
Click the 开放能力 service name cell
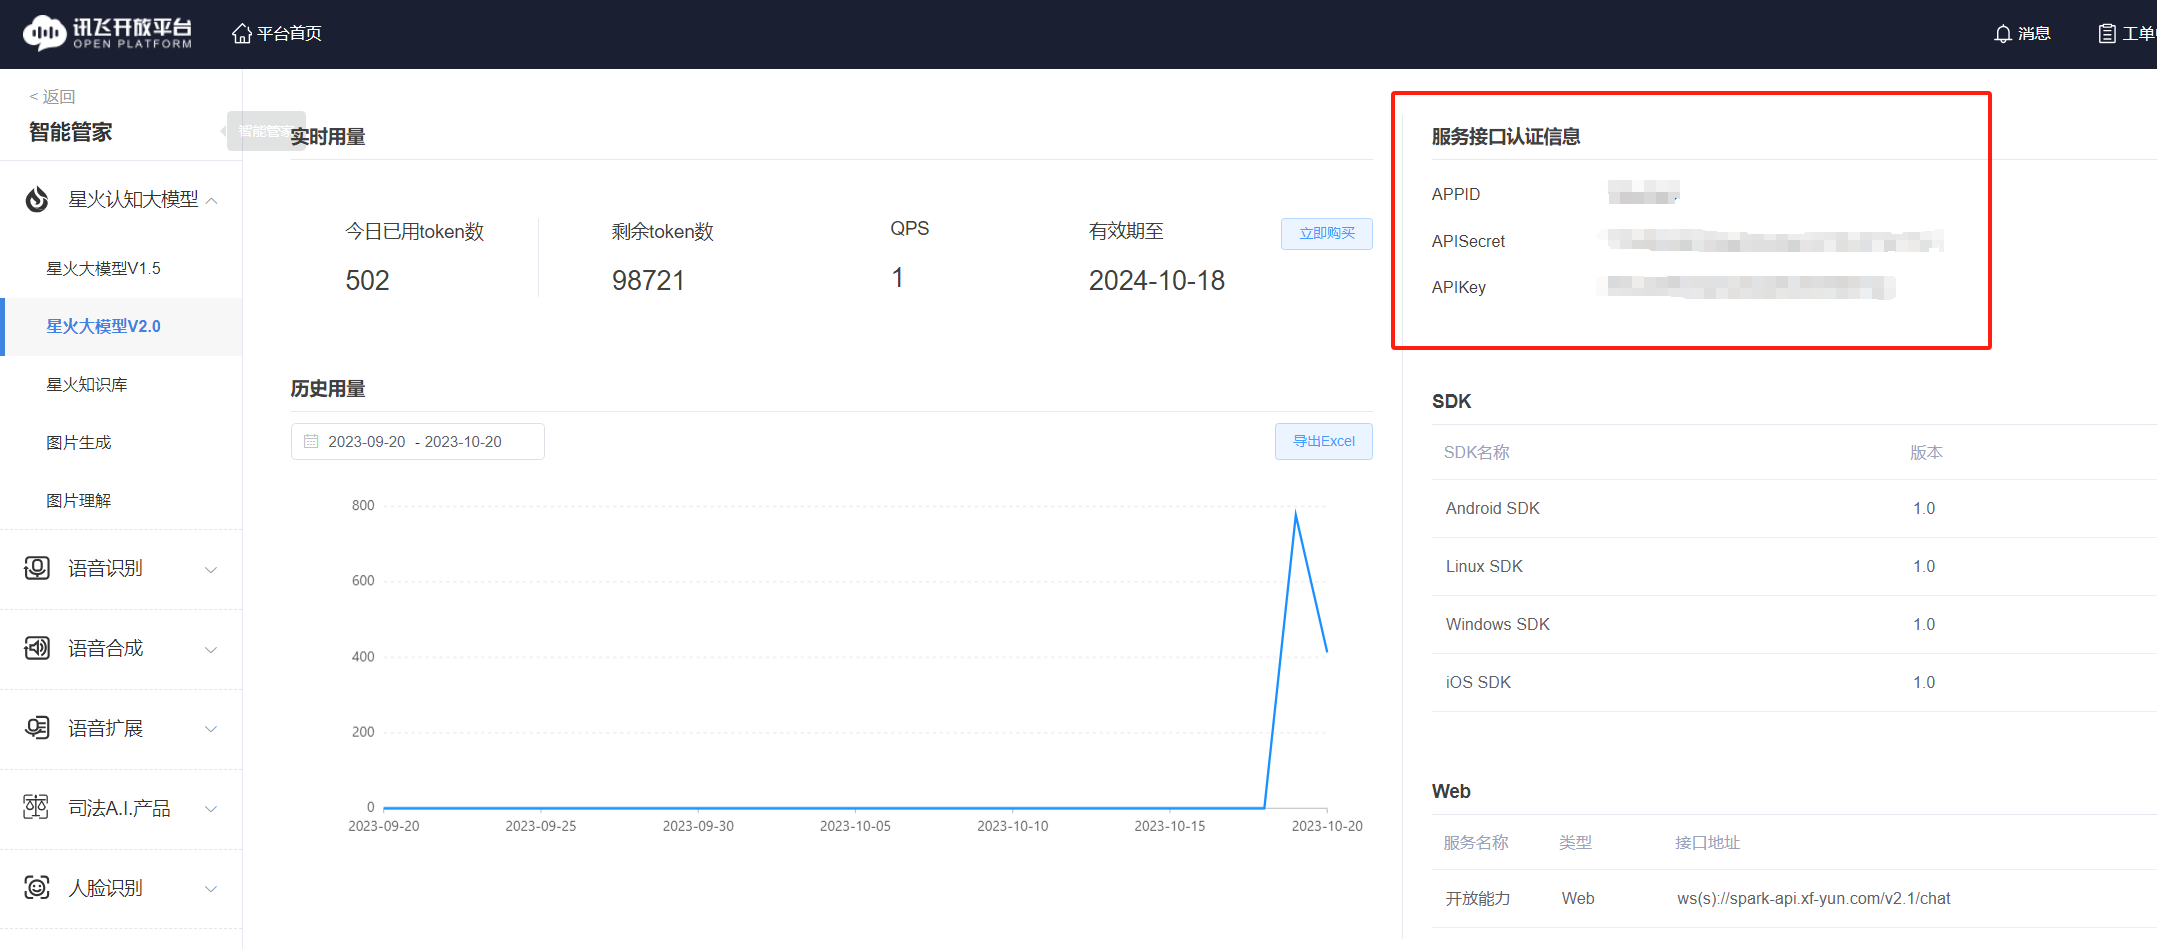click(1477, 898)
